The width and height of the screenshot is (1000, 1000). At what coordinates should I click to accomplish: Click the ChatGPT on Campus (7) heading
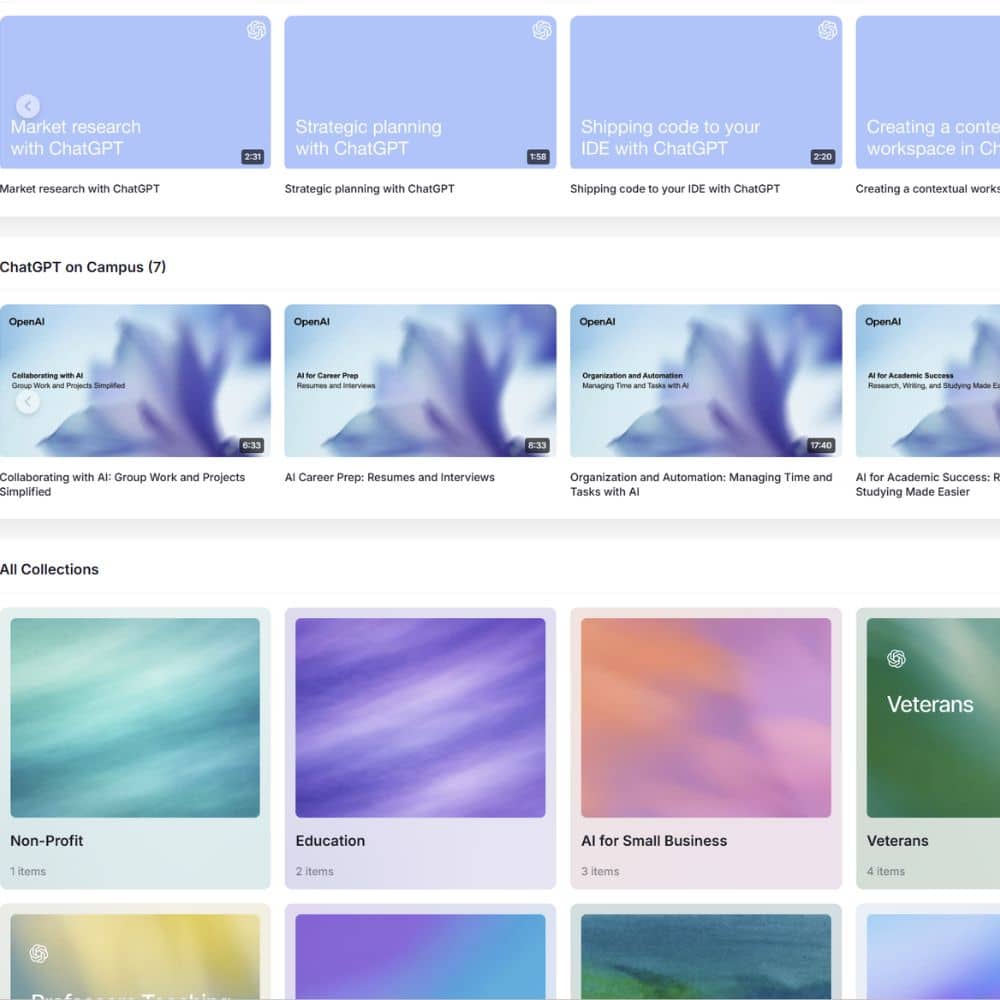83,267
